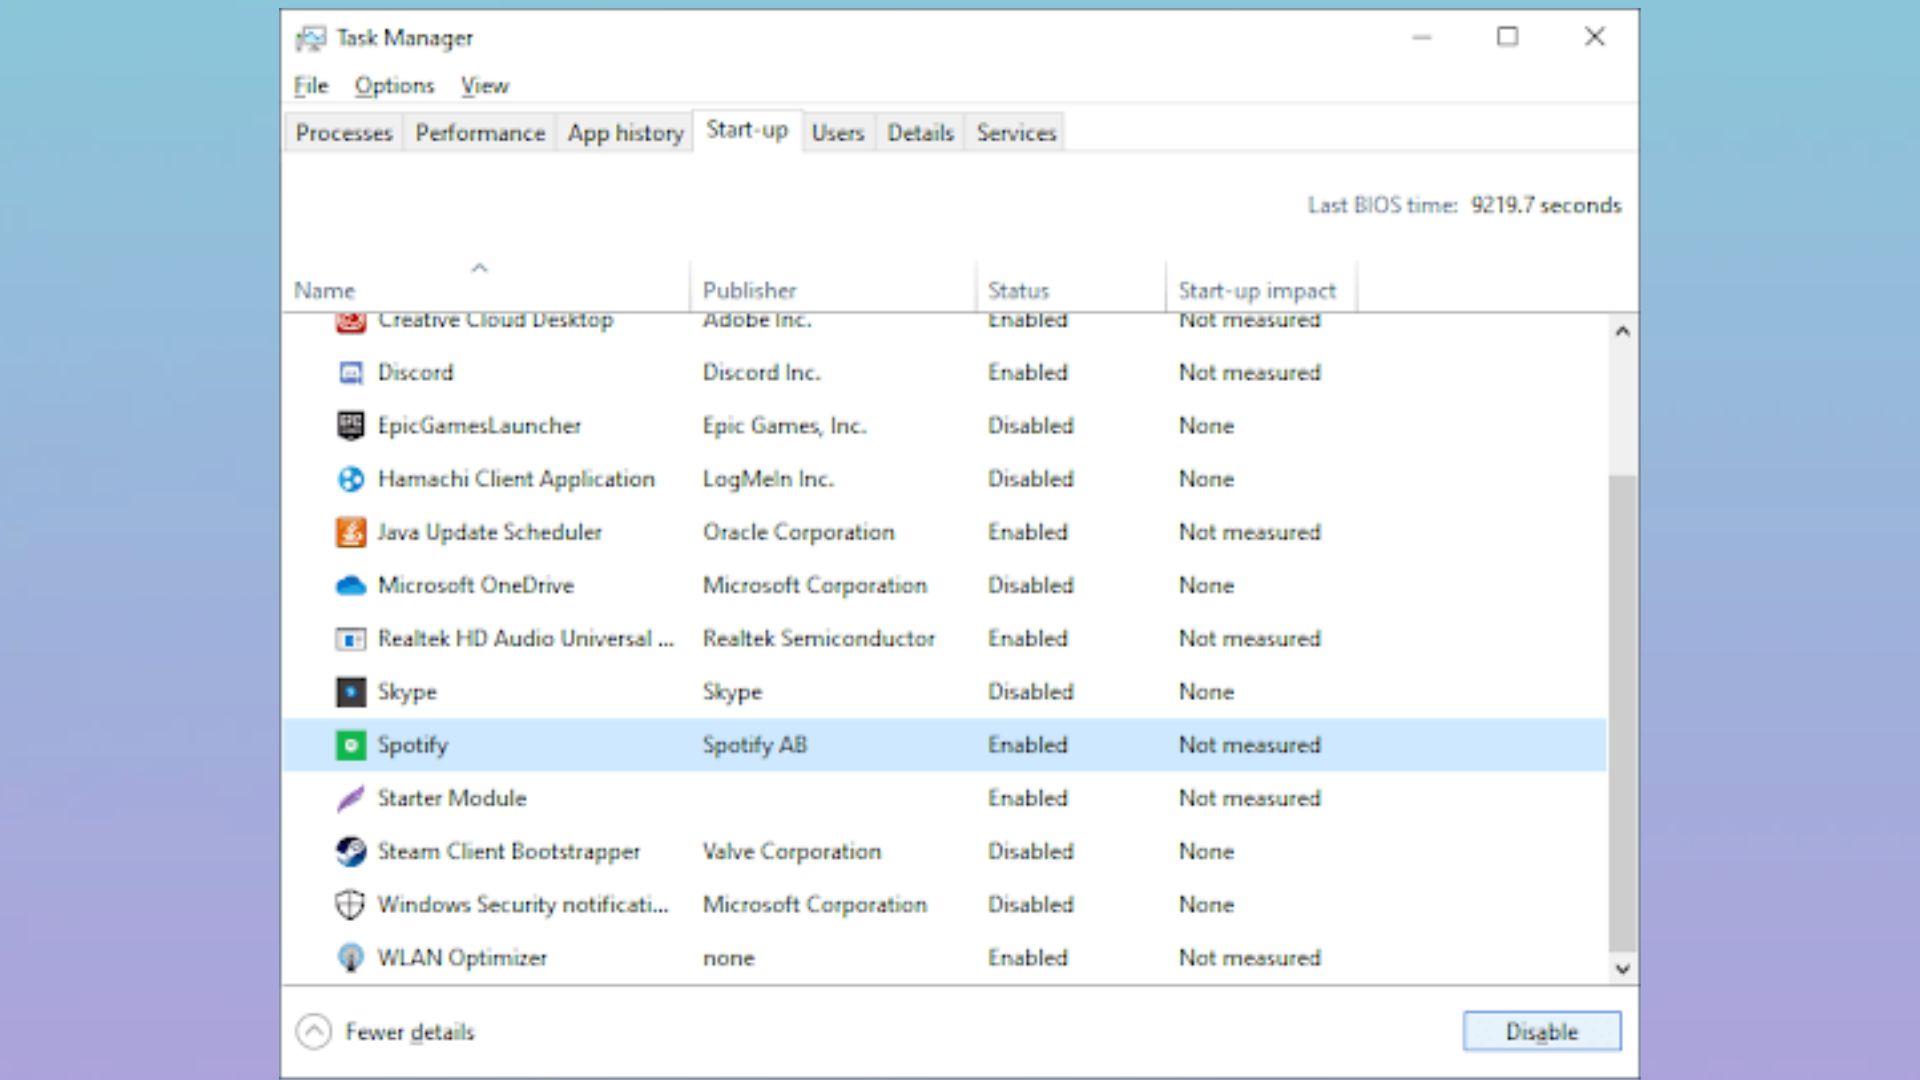
Task: Sort by the Publisher column header
Action: tap(833, 286)
